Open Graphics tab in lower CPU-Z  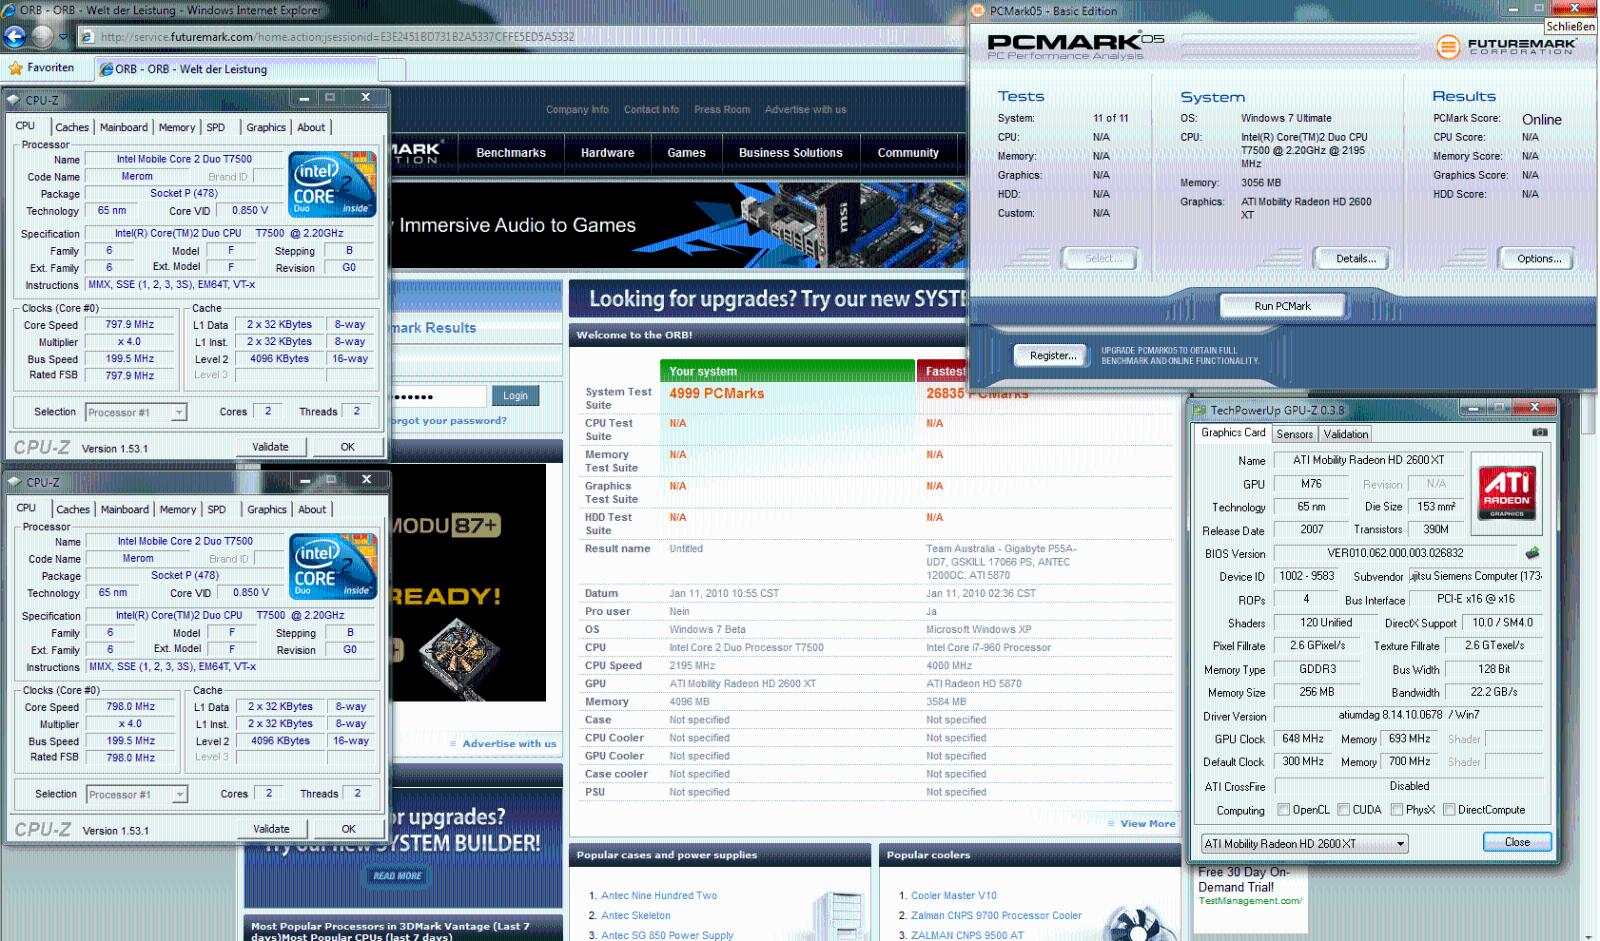(x=267, y=510)
